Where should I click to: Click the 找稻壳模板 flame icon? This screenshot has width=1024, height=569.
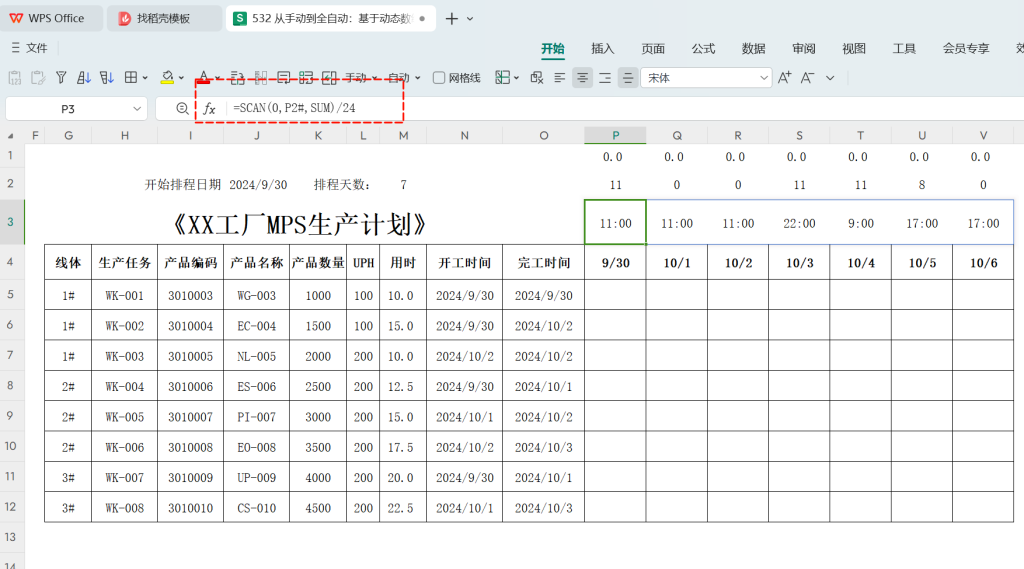pyautogui.click(x=124, y=18)
